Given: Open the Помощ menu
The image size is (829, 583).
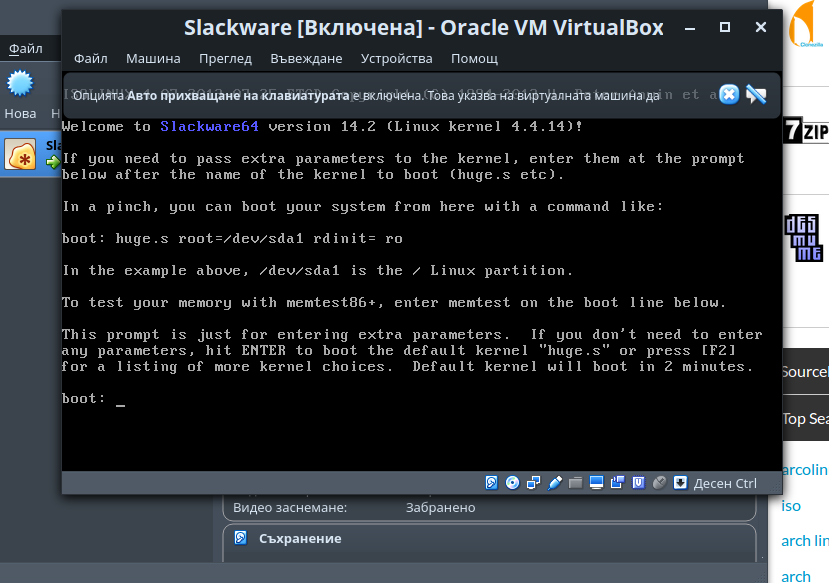Looking at the screenshot, I should (474, 58).
